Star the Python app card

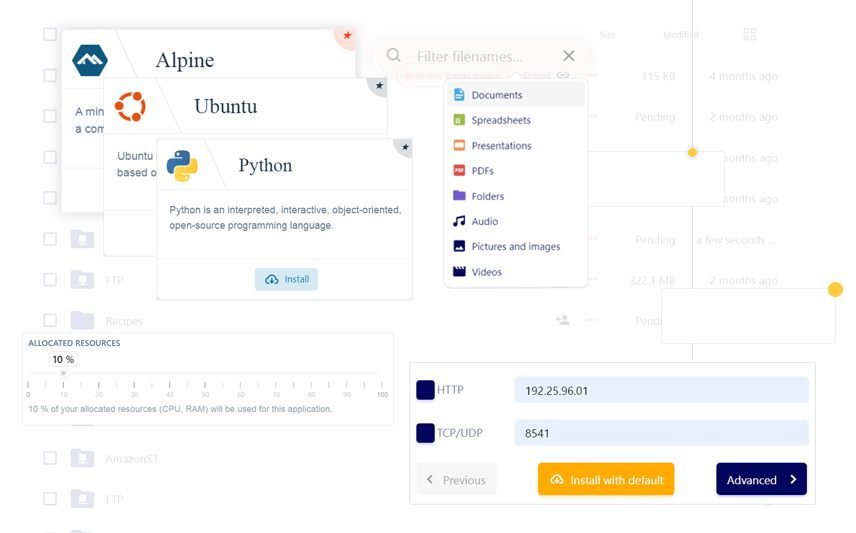pyautogui.click(x=405, y=147)
